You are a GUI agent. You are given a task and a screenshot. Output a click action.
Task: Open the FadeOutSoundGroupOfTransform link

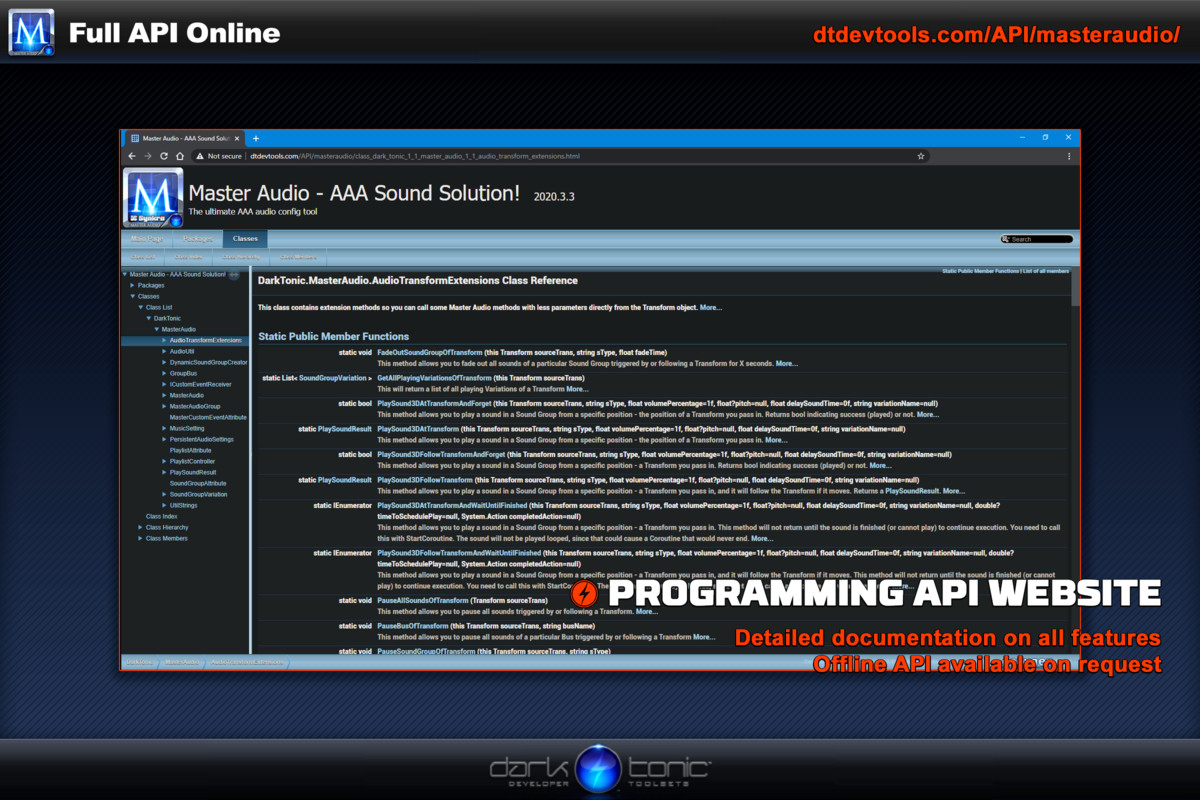click(429, 353)
